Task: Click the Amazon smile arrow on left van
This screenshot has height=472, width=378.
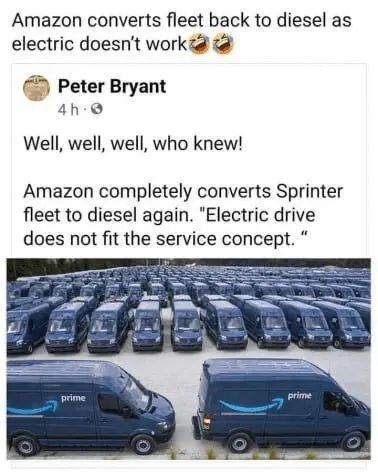Action: click(x=33, y=408)
